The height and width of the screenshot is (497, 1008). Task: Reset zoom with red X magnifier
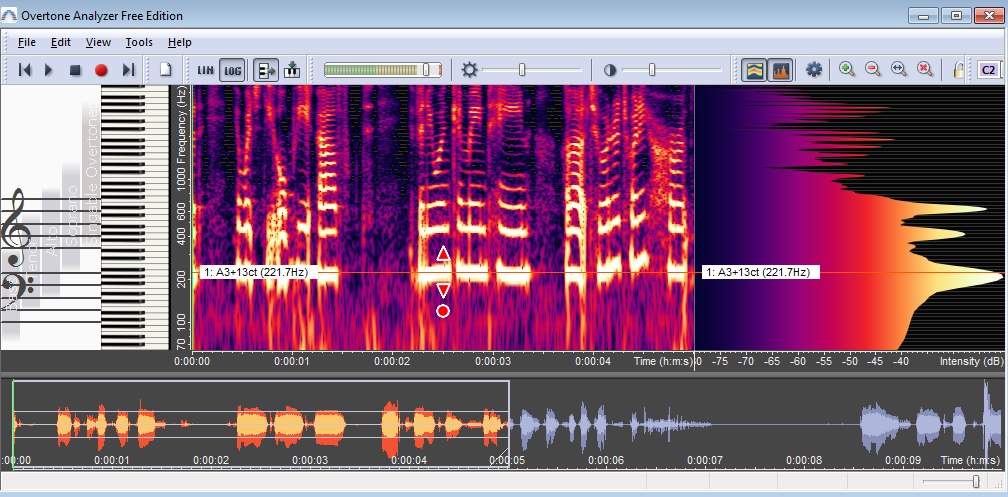[924, 69]
